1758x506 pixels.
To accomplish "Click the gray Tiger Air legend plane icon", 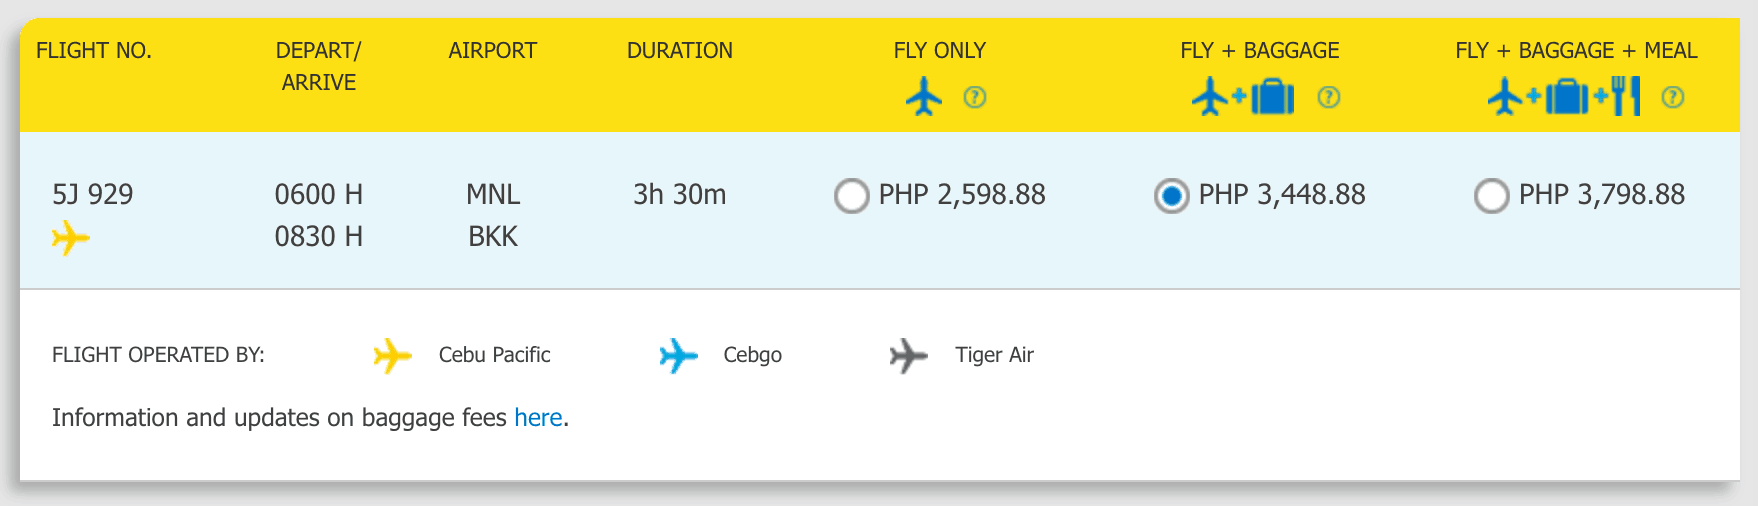I will (908, 355).
